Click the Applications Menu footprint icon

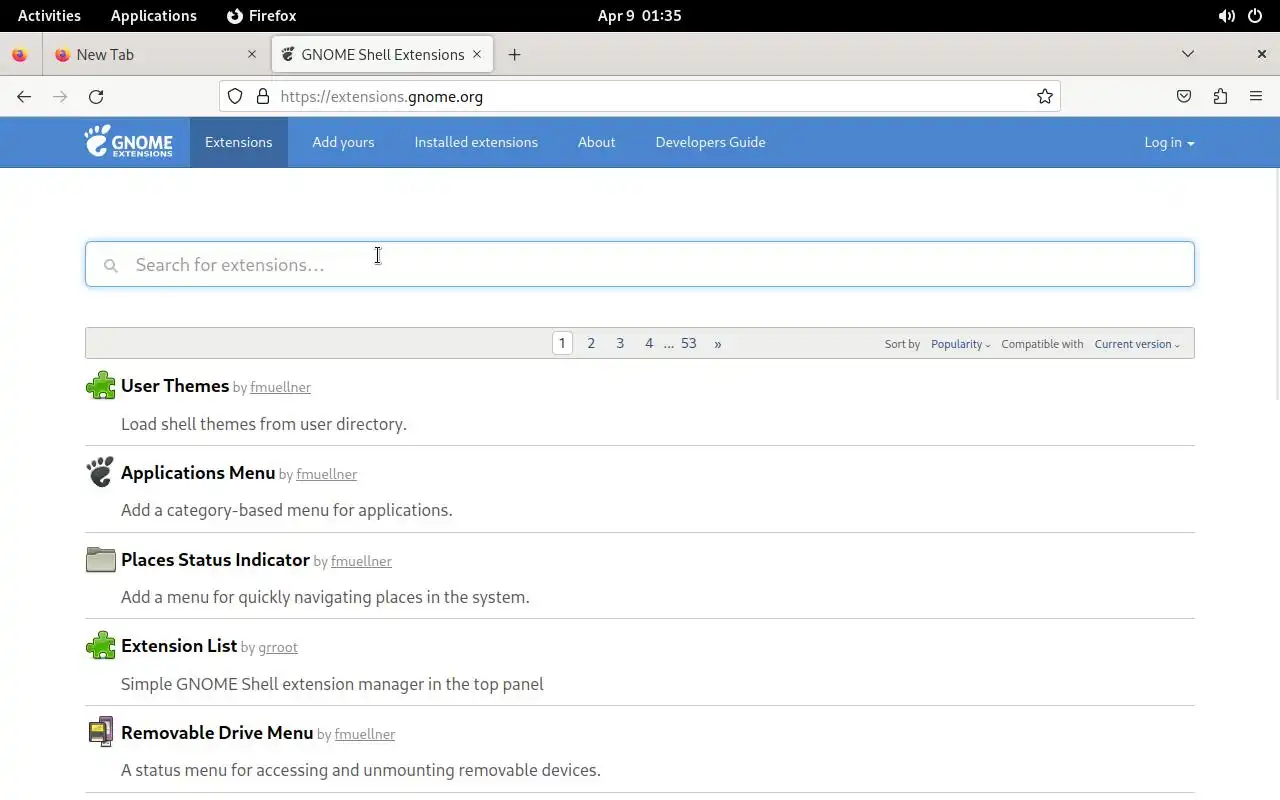[x=100, y=472]
